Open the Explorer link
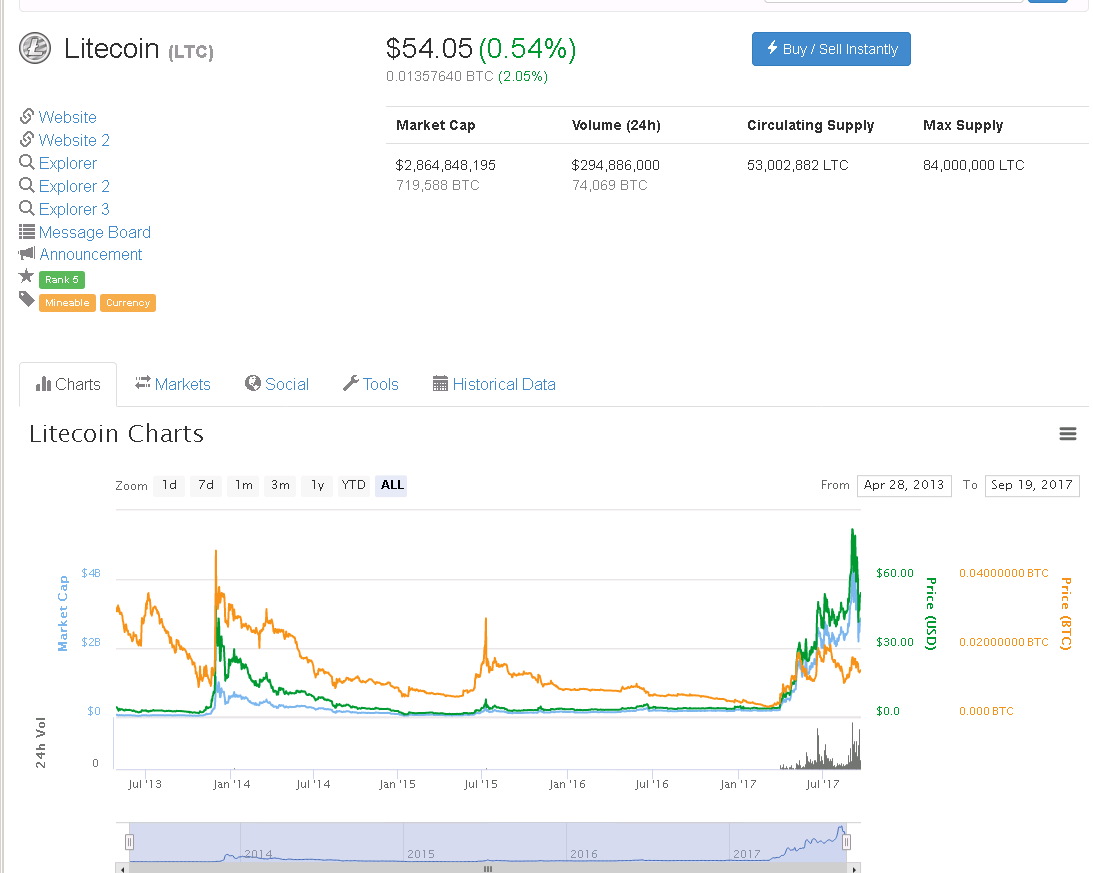1093x873 pixels. (x=68, y=163)
